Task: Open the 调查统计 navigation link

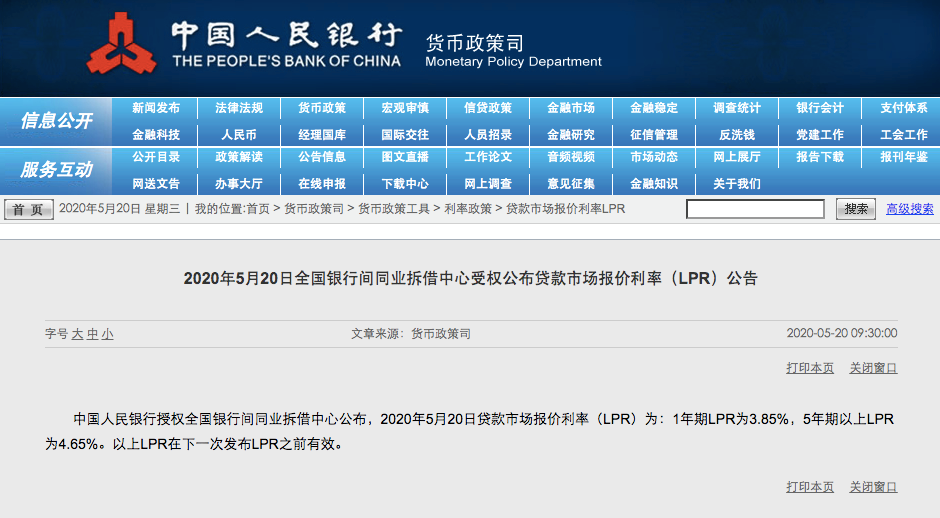Action: [x=736, y=108]
